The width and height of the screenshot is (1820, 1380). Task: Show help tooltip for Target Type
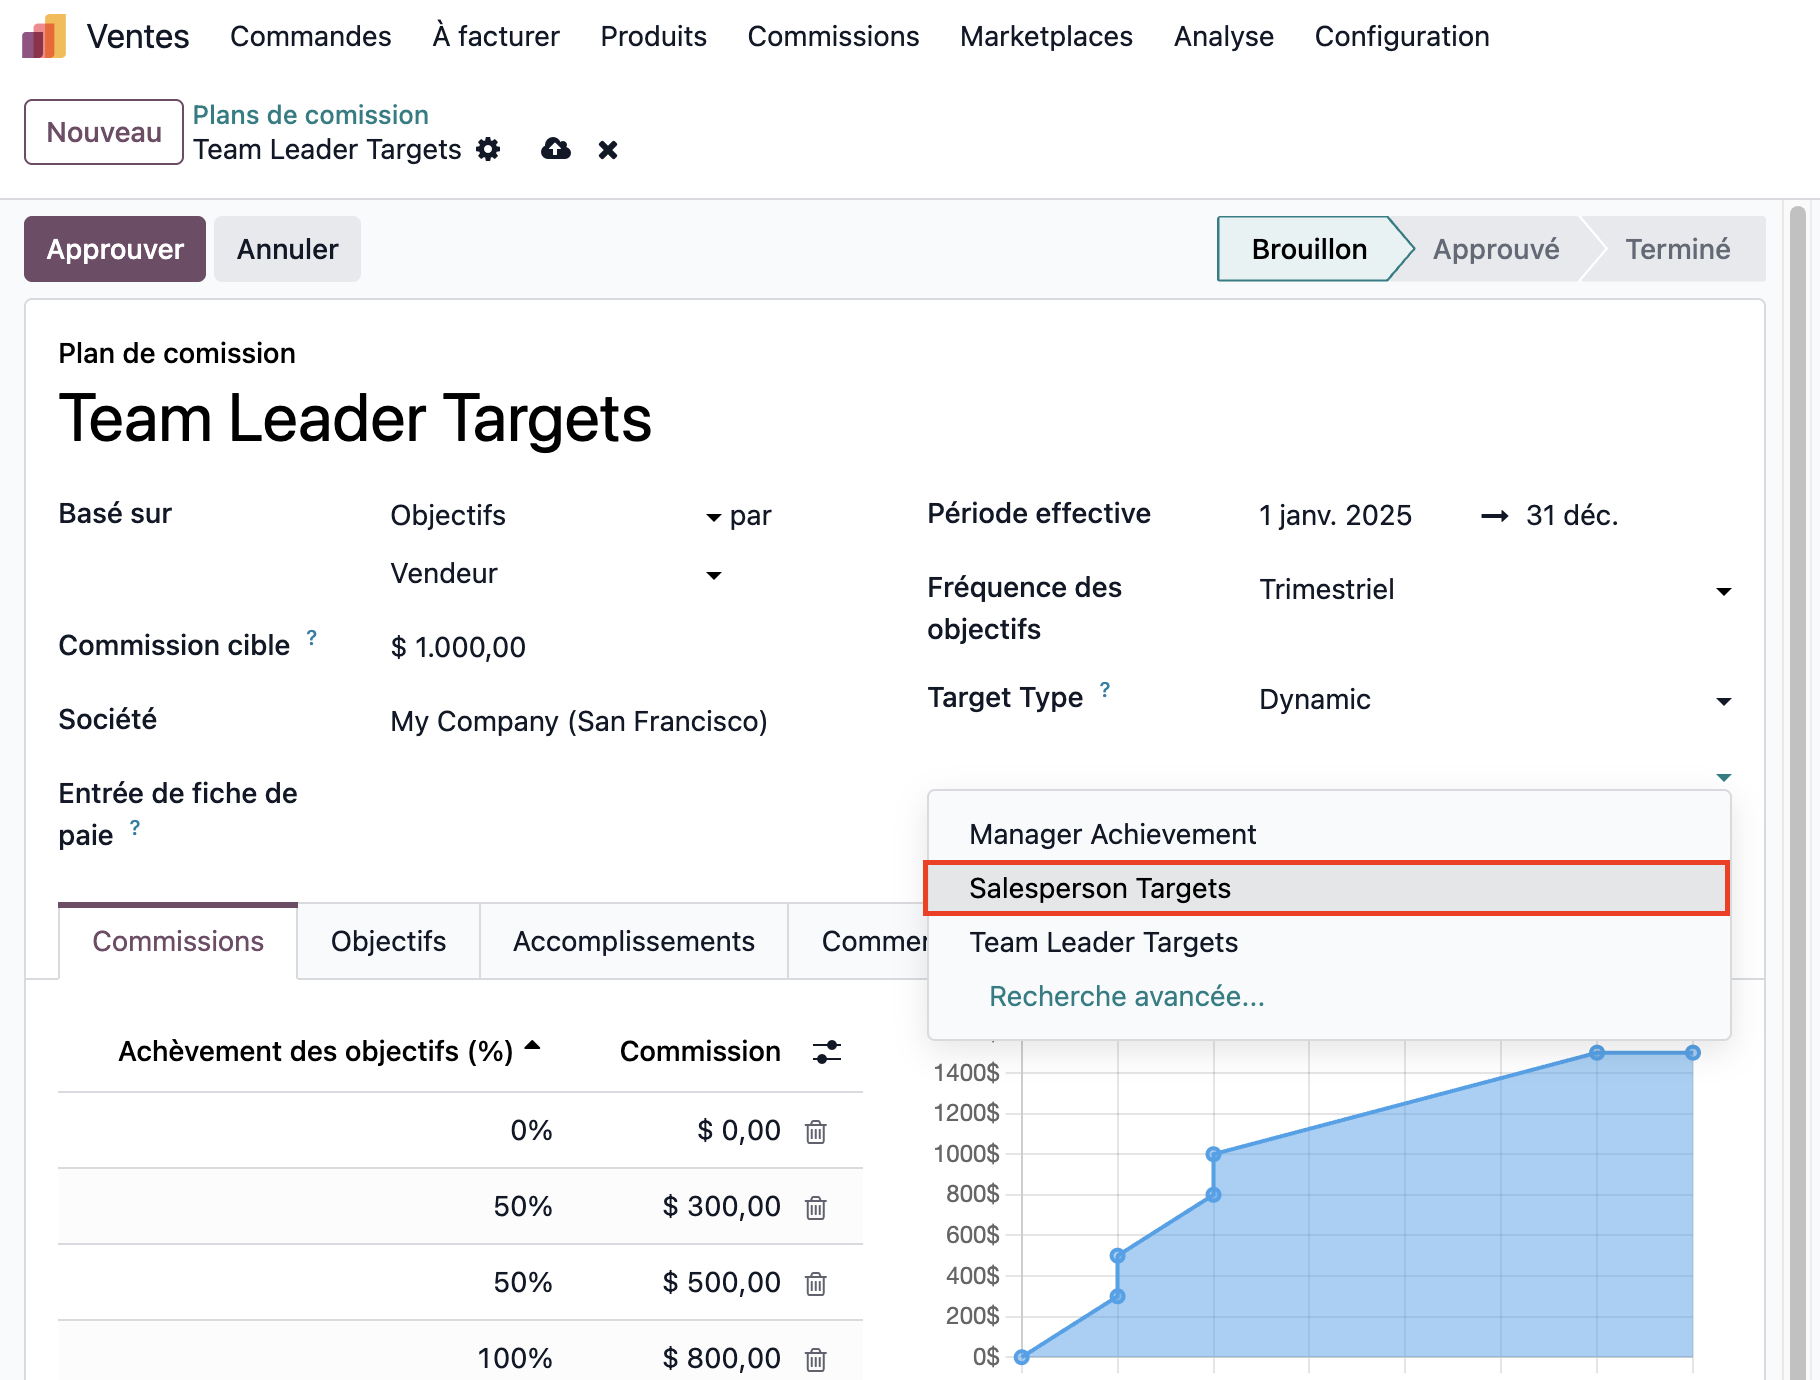[1105, 689]
